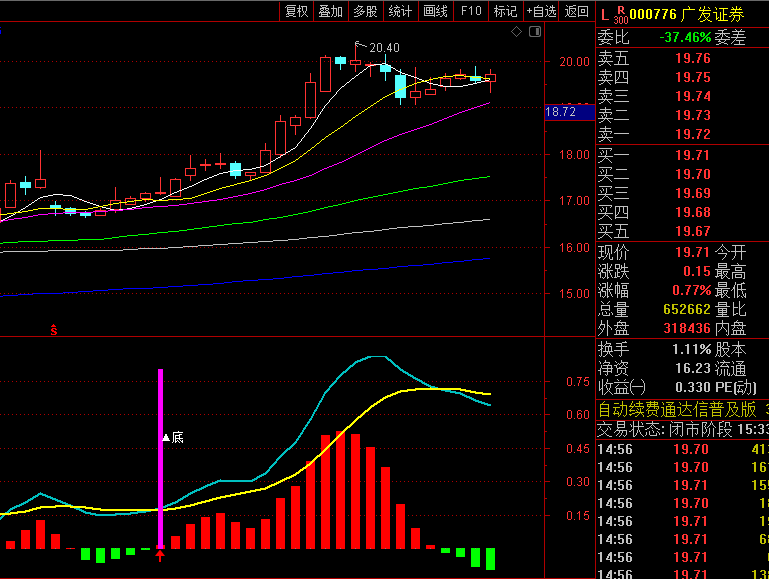
Task: Click the R300 index badge
Action: pyautogui.click(x=621, y=14)
